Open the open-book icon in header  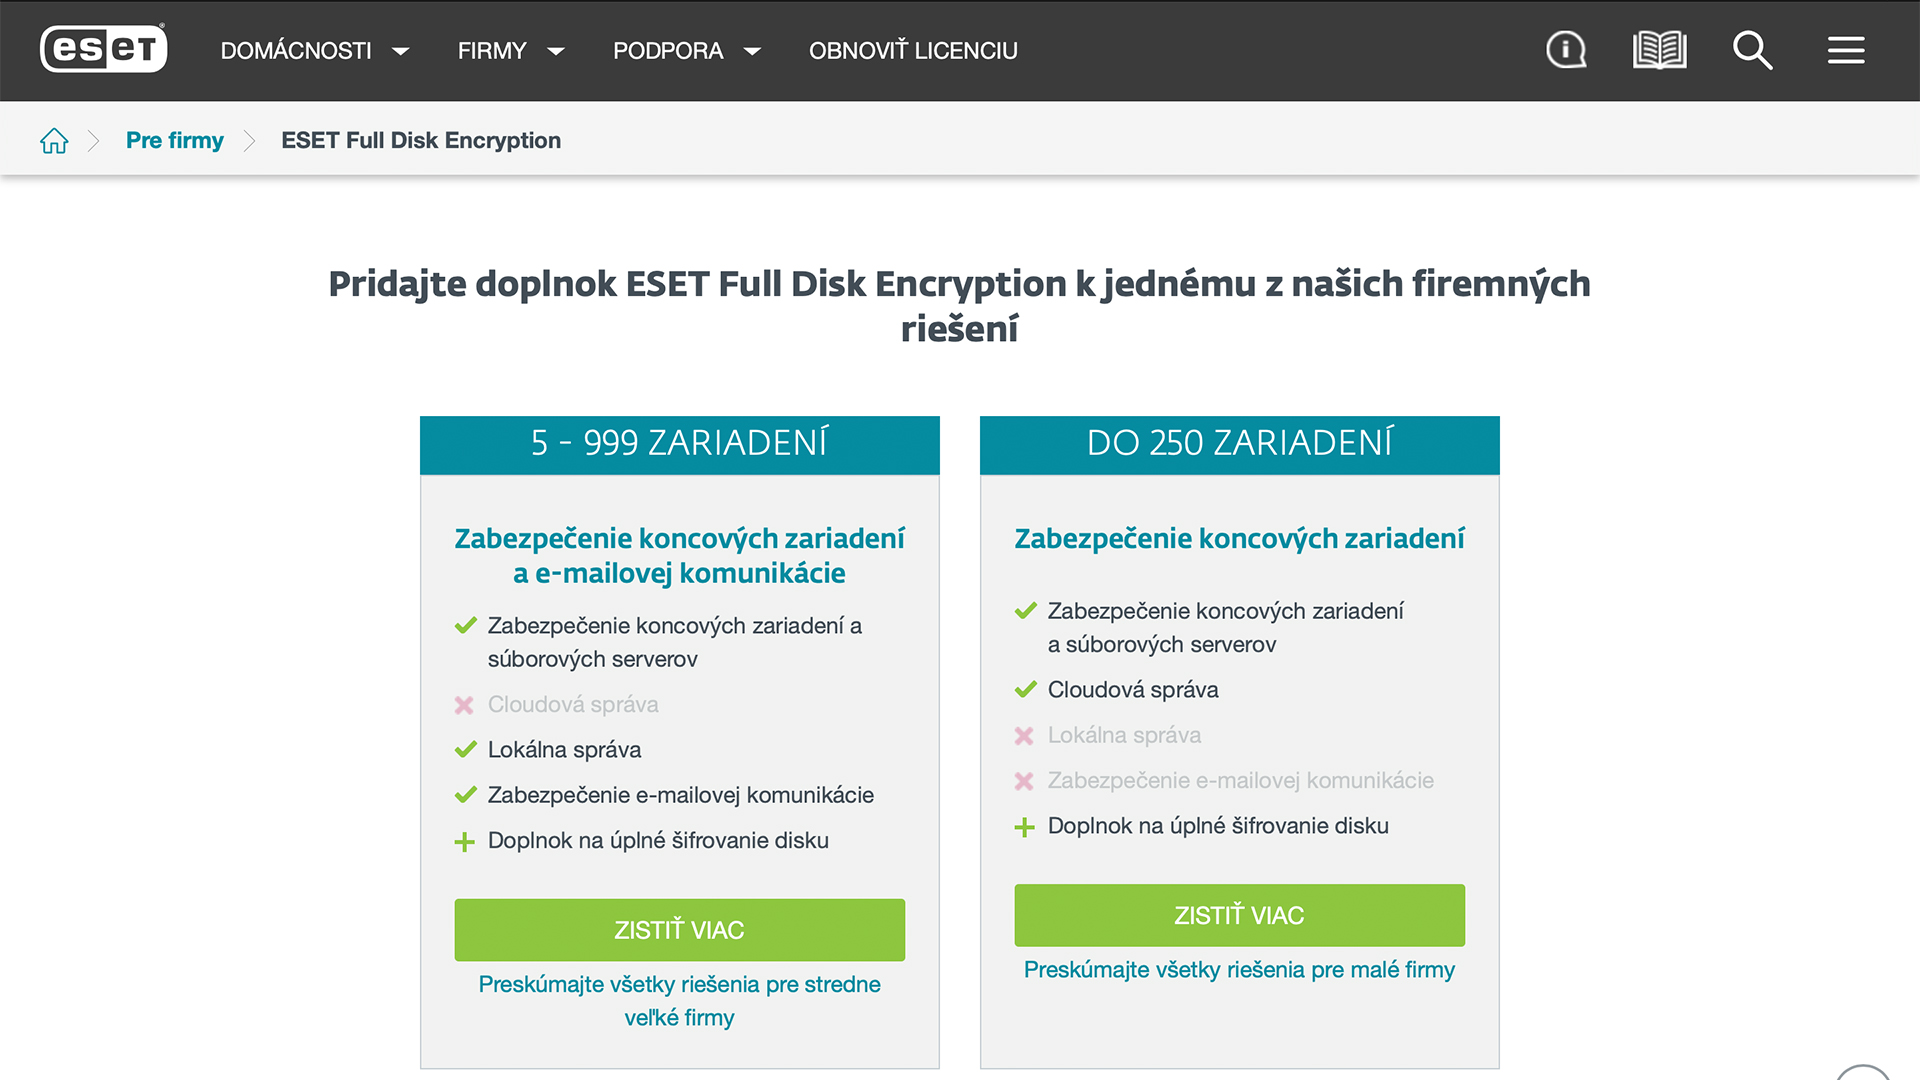point(1659,50)
